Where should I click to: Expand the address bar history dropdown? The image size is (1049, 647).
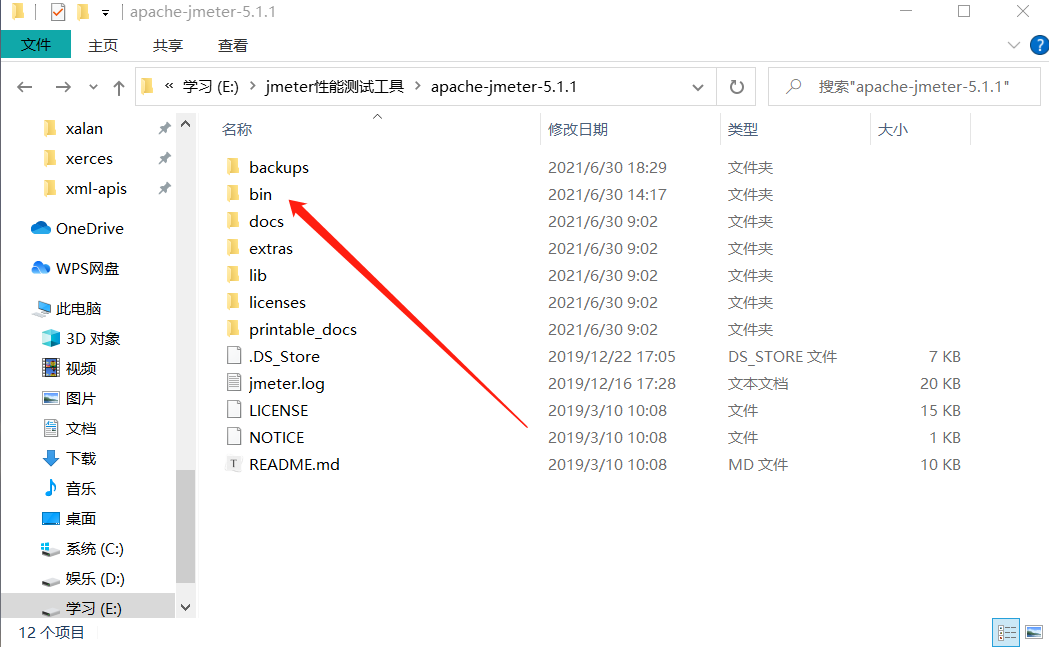coord(698,88)
